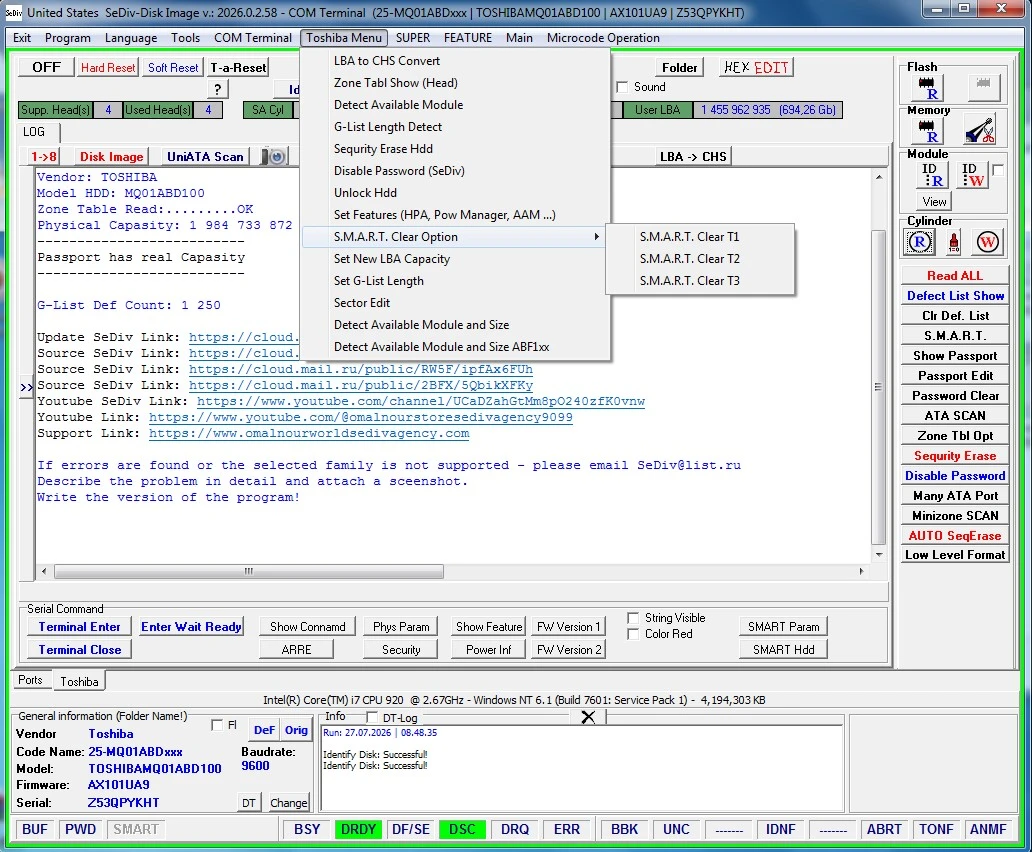This screenshot has height=852, width=1032.
Task: Click the Cylinder write (W) icon
Action: click(987, 243)
